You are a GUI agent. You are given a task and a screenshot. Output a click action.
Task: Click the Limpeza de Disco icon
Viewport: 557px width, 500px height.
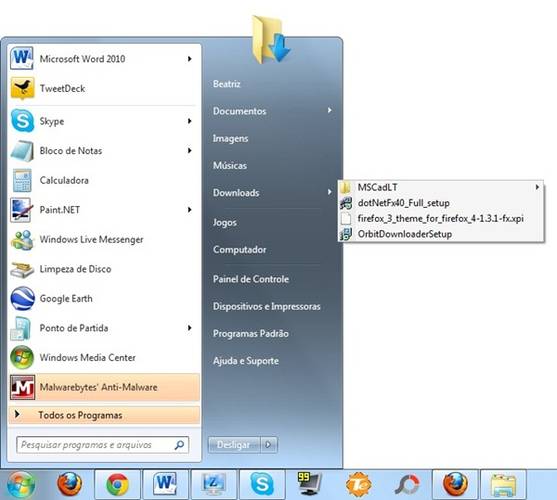pyautogui.click(x=22, y=269)
